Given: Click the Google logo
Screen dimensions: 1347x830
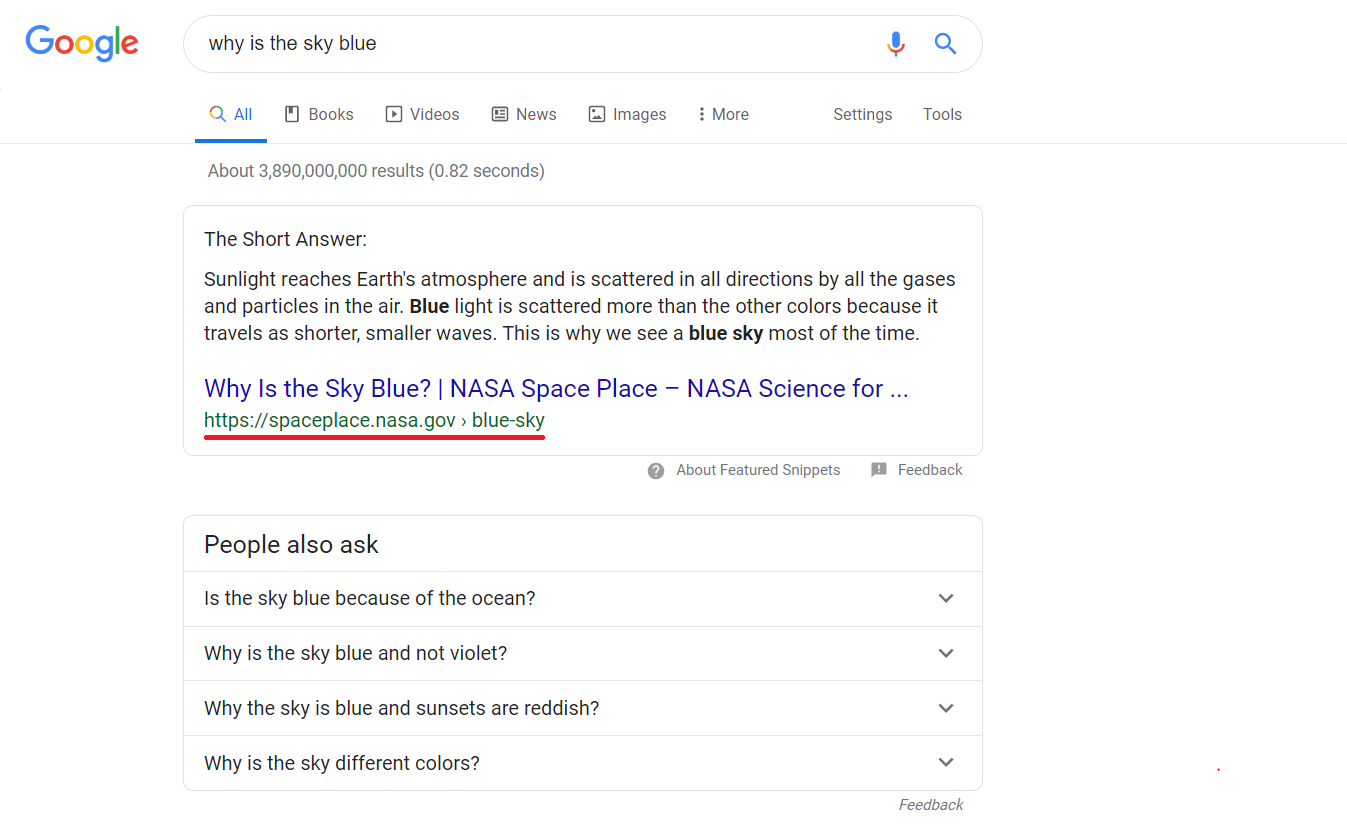Looking at the screenshot, I should pyautogui.click(x=82, y=43).
